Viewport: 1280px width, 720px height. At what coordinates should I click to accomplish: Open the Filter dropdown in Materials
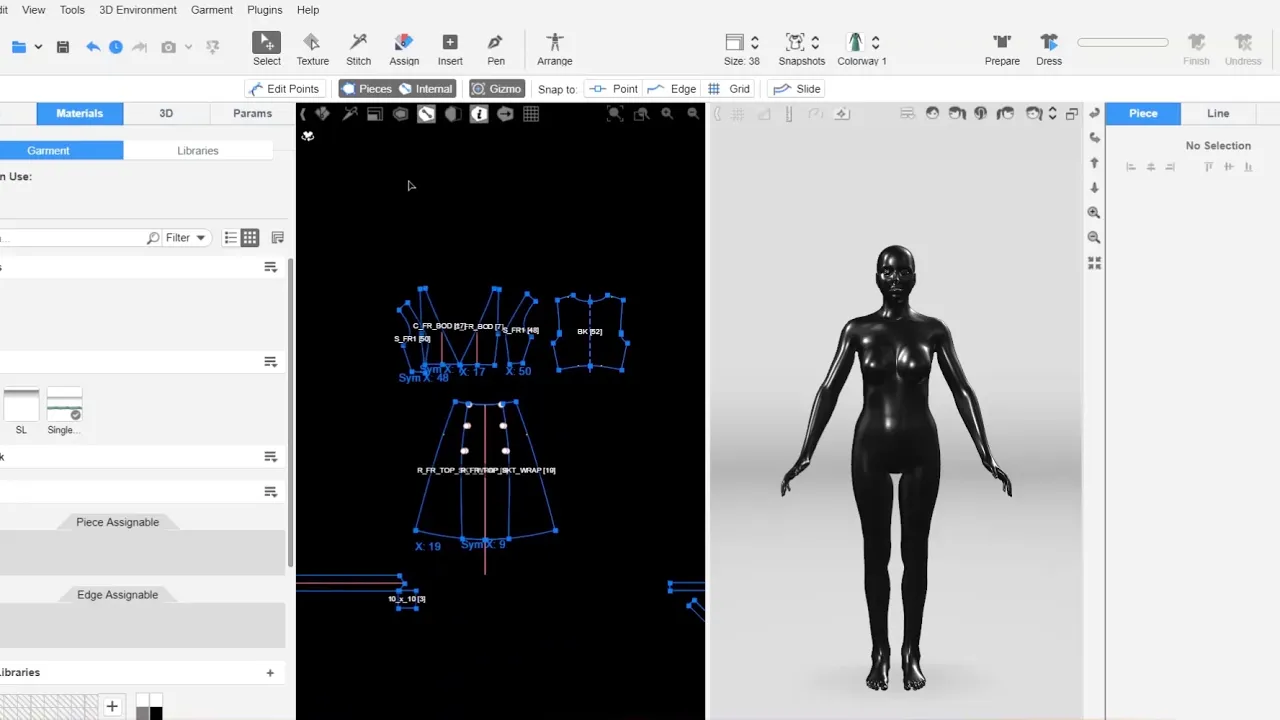click(x=185, y=238)
